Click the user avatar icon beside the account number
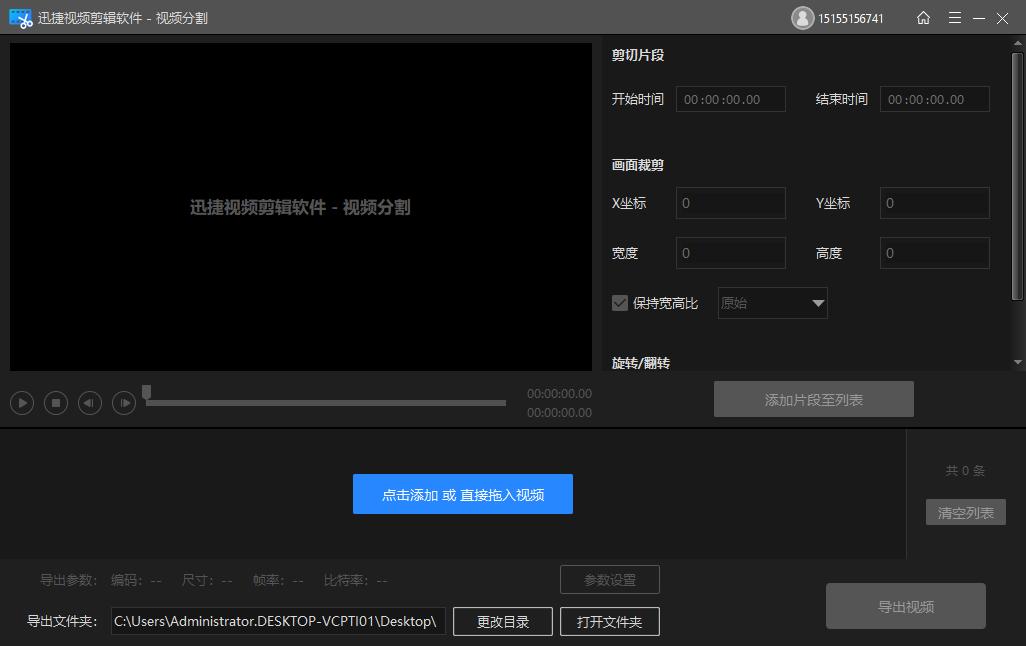The image size is (1026, 646). (x=803, y=17)
